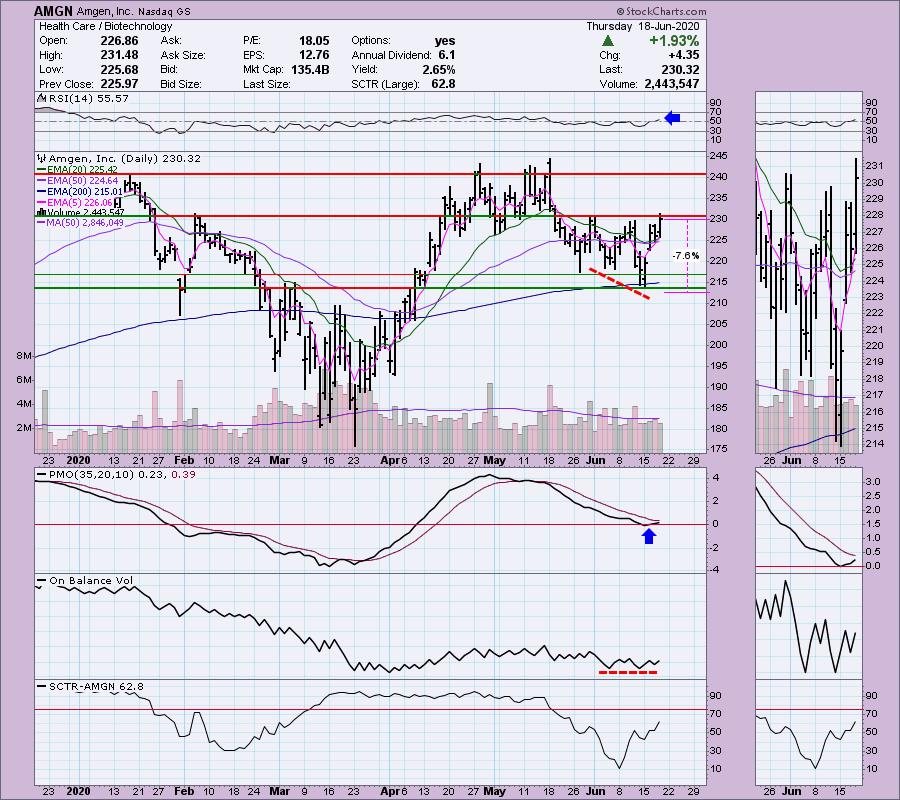900x800 pixels.
Task: Click the 'Last Size:' label
Action: [x=266, y=84]
